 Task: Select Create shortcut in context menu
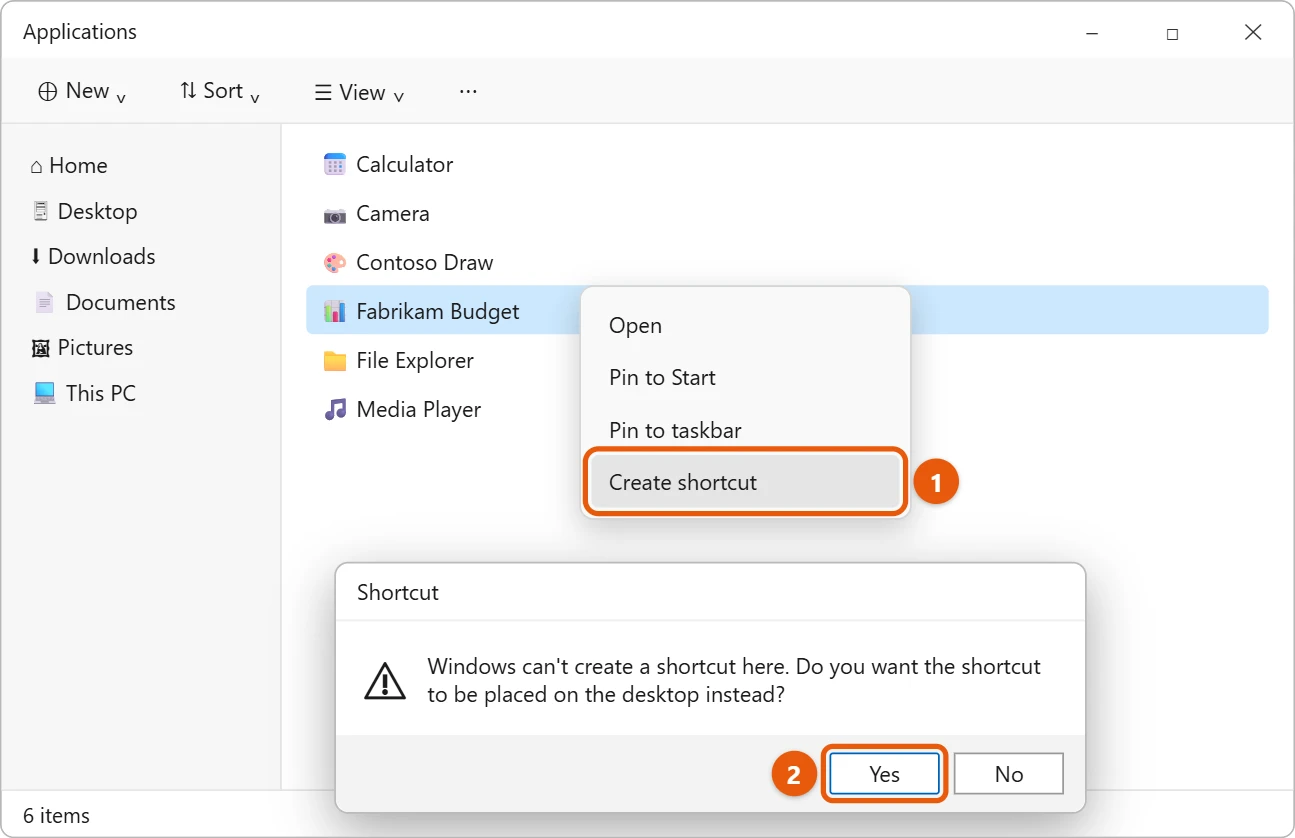(x=746, y=483)
